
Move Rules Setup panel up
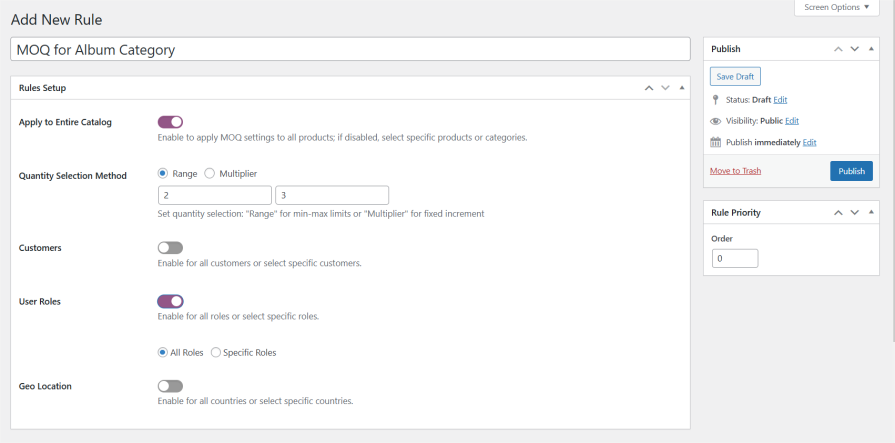(x=649, y=88)
